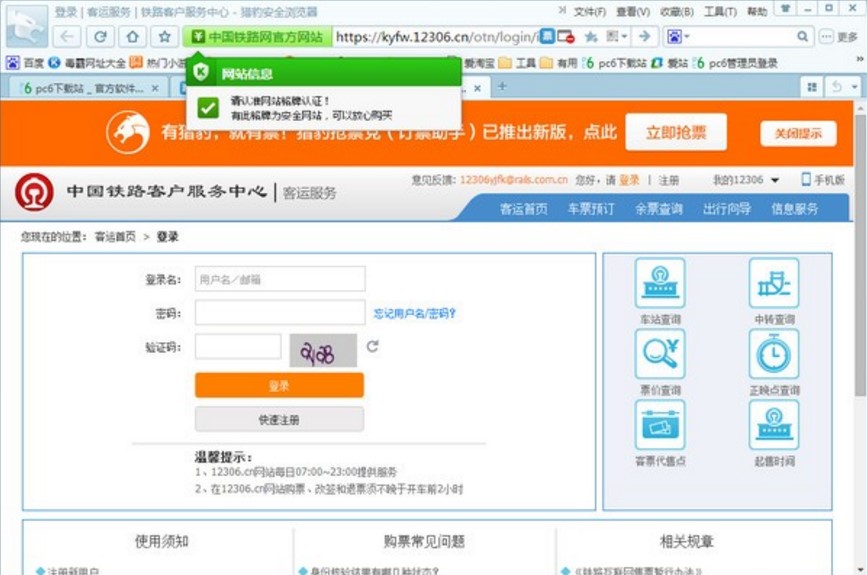Viewport: 867px width, 575px height.
Task: Click the 注册 link in header
Action: tap(668, 180)
